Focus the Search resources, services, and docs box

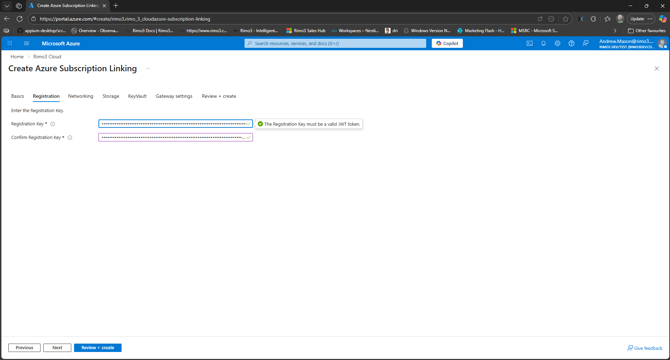pyautogui.click(x=335, y=43)
